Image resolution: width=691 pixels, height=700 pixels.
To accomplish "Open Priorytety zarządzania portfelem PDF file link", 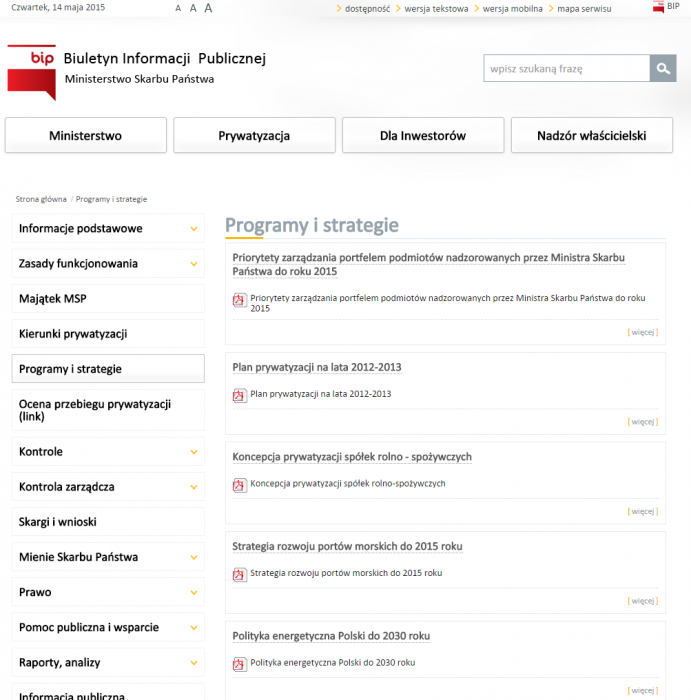I will pos(448,303).
